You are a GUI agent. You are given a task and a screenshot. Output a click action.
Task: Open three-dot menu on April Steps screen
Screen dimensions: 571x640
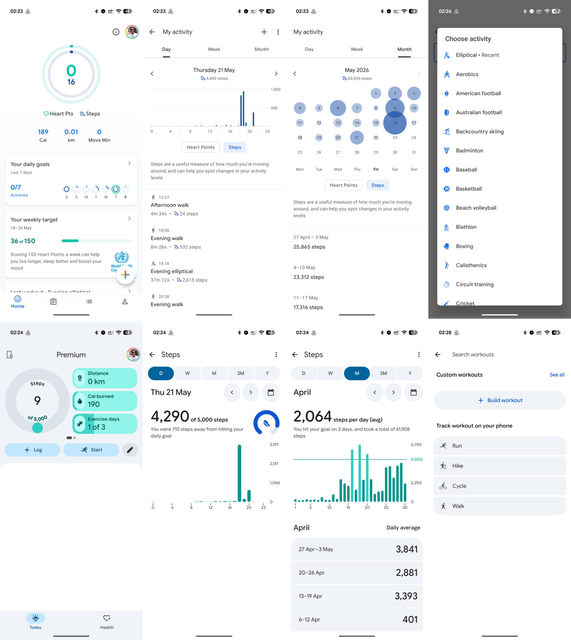[x=419, y=355]
